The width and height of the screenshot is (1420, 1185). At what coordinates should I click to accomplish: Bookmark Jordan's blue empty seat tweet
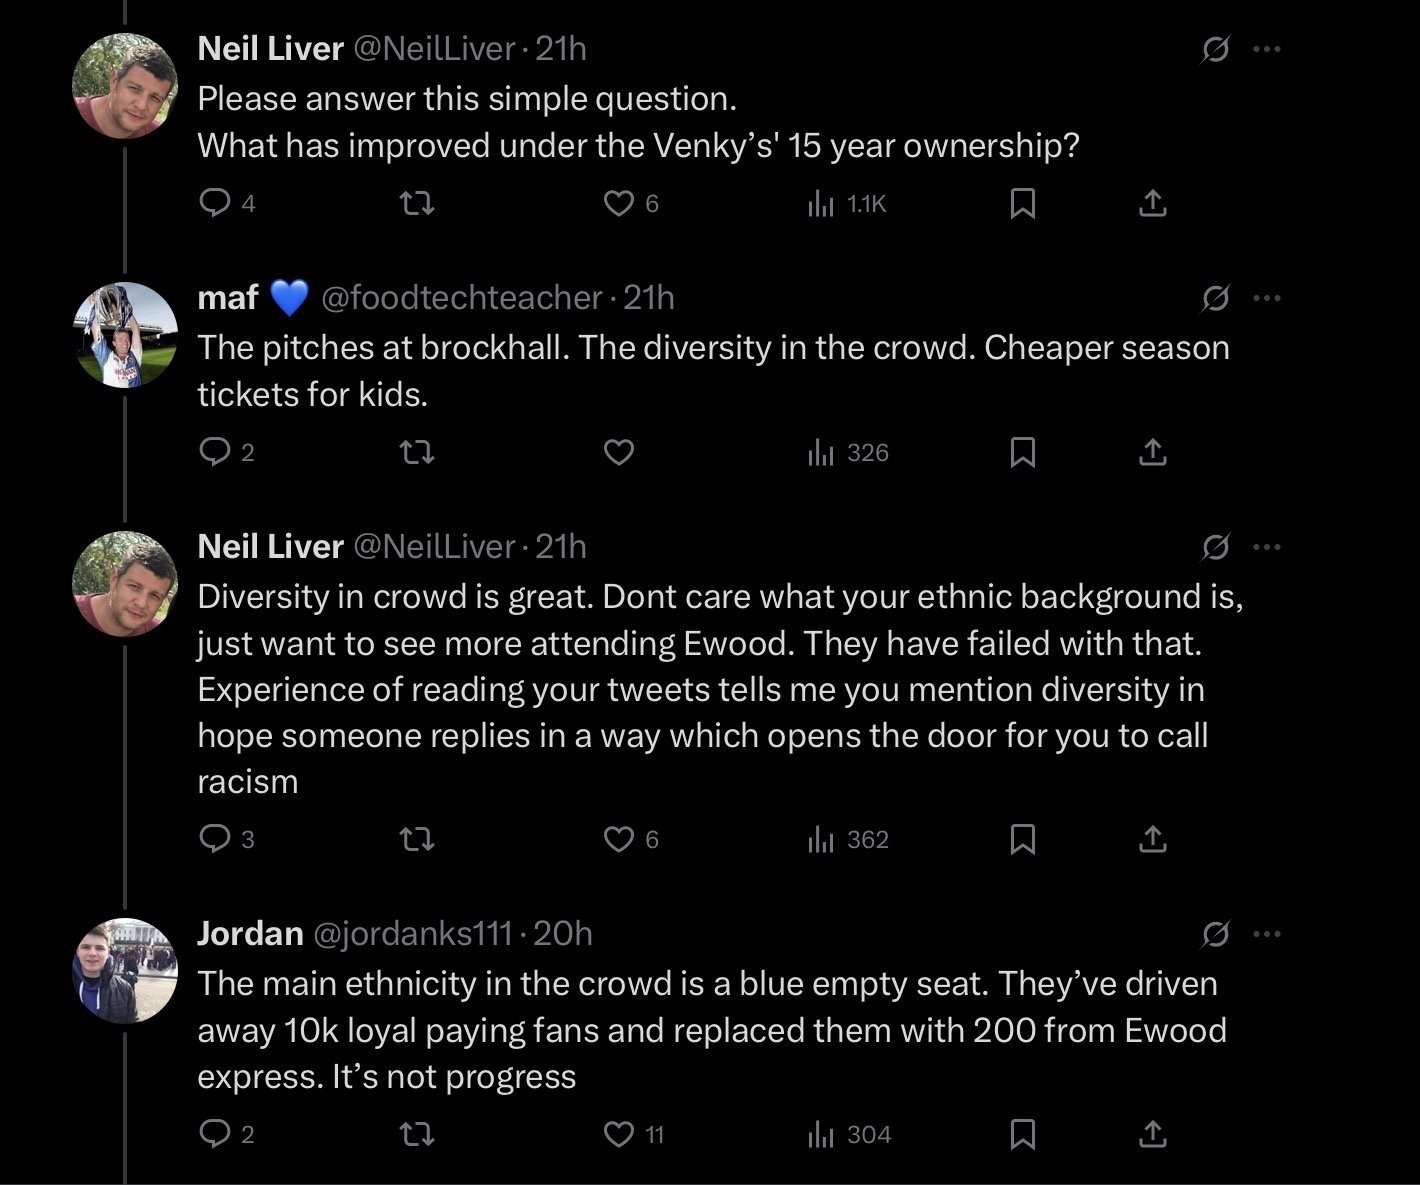click(1022, 1134)
